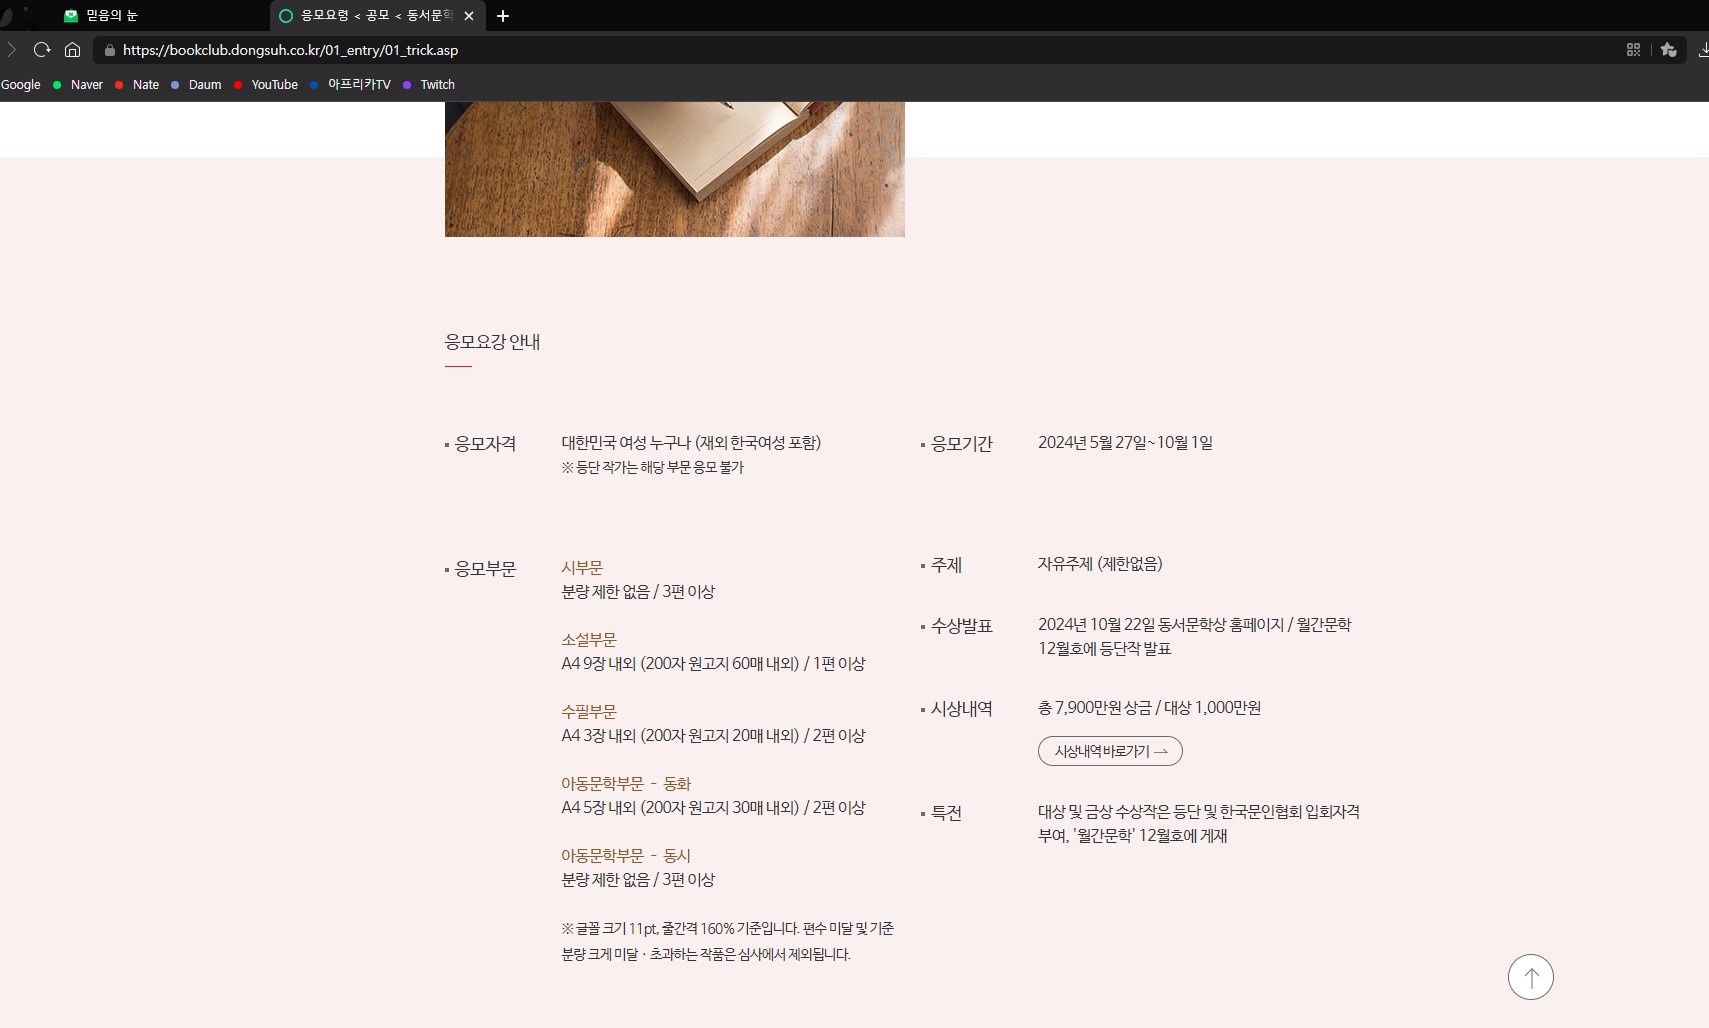Open the YouTube bookmark

tap(266, 85)
